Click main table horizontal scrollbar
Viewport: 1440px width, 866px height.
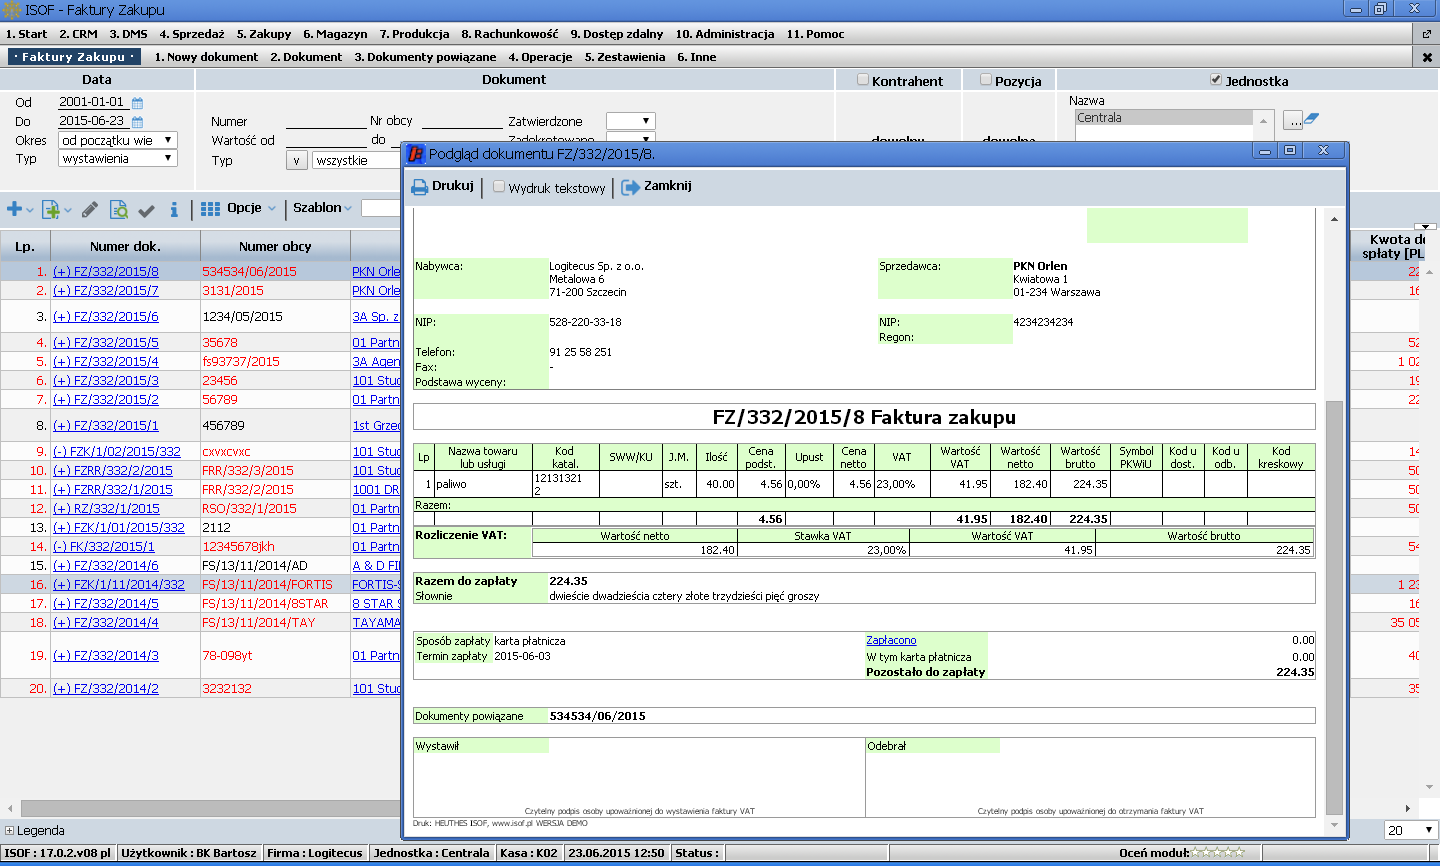(x=210, y=808)
